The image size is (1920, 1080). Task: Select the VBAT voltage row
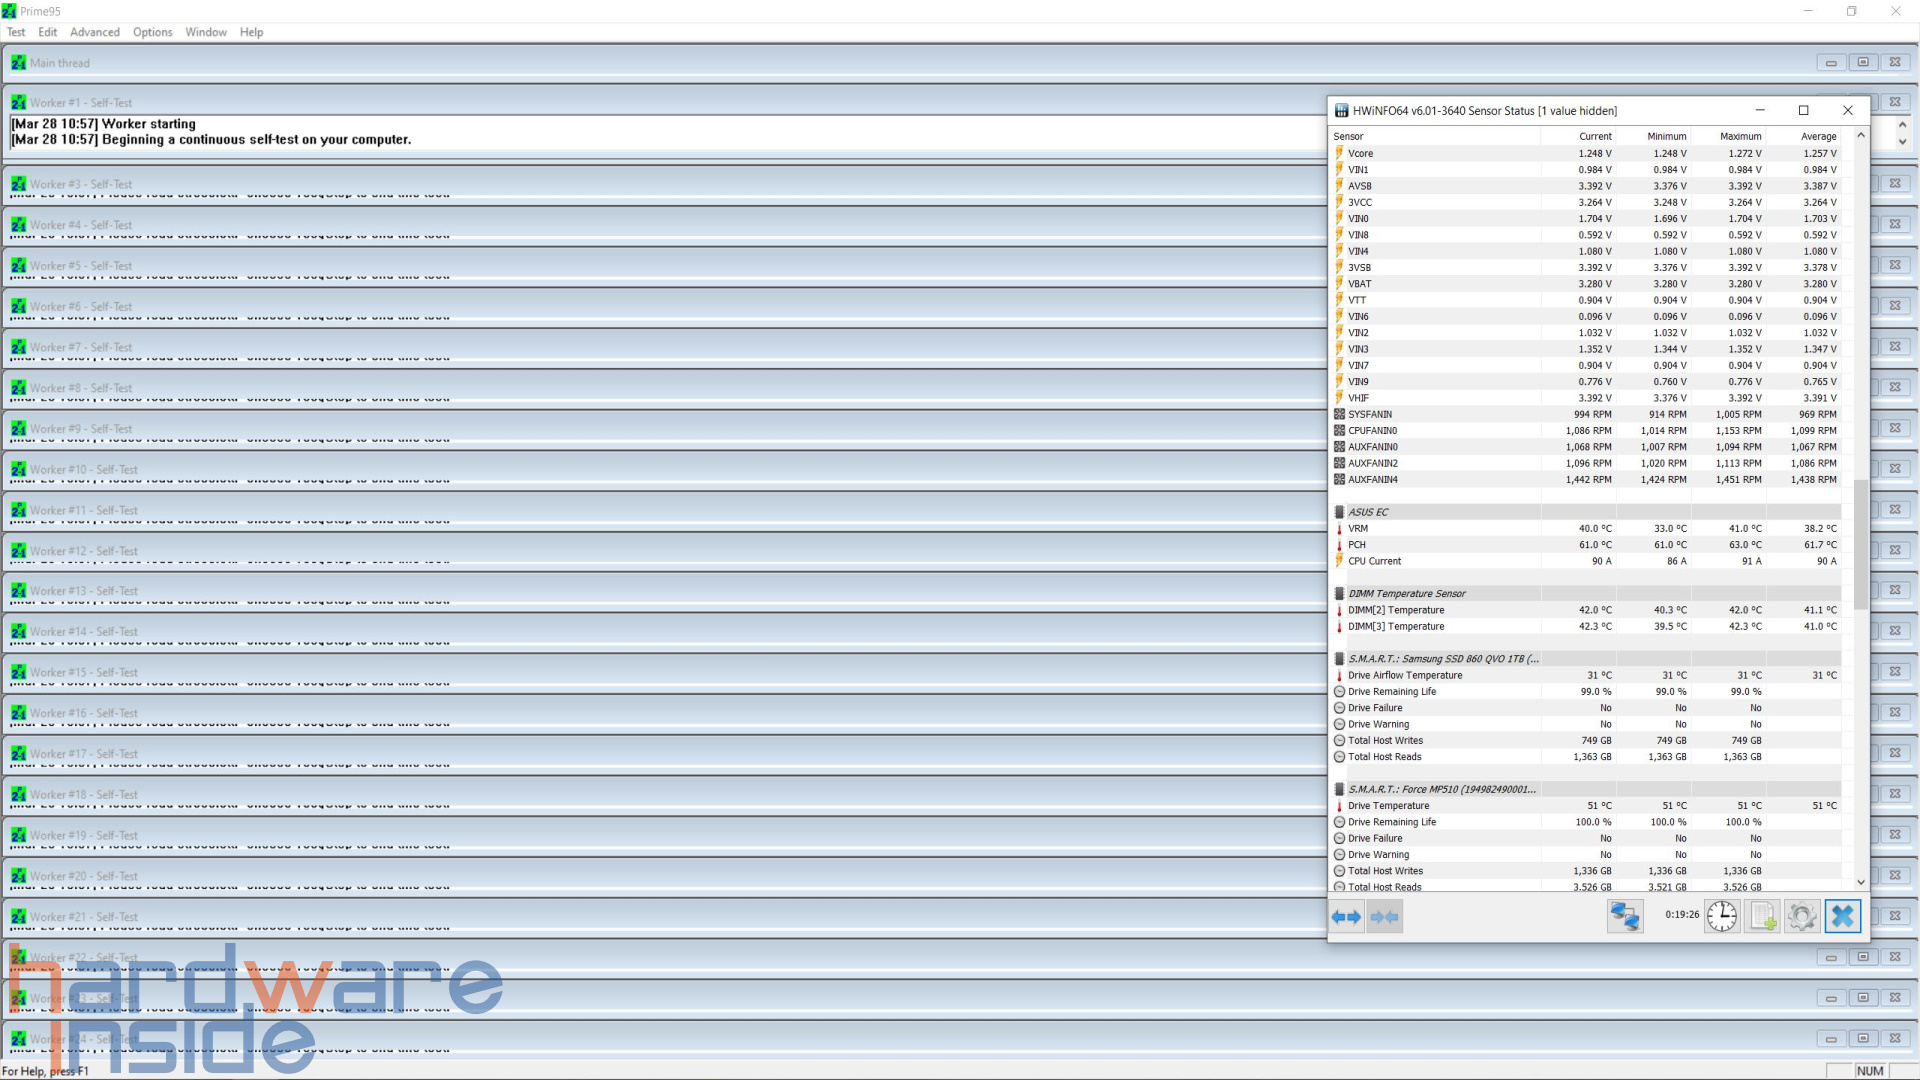(1586, 284)
